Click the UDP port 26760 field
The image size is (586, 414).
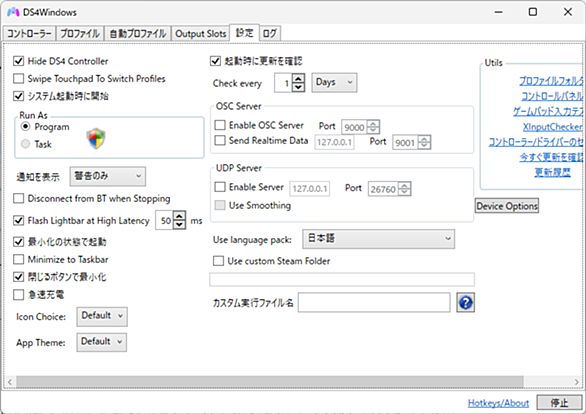[x=383, y=189]
